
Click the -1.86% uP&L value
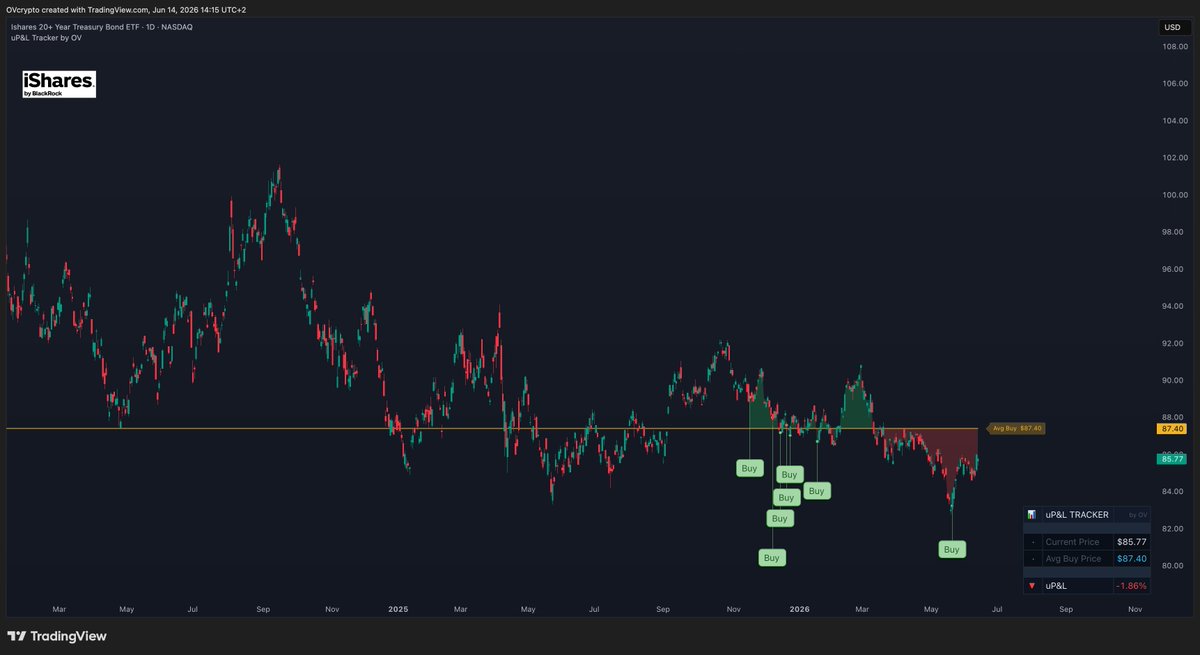[1131, 585]
